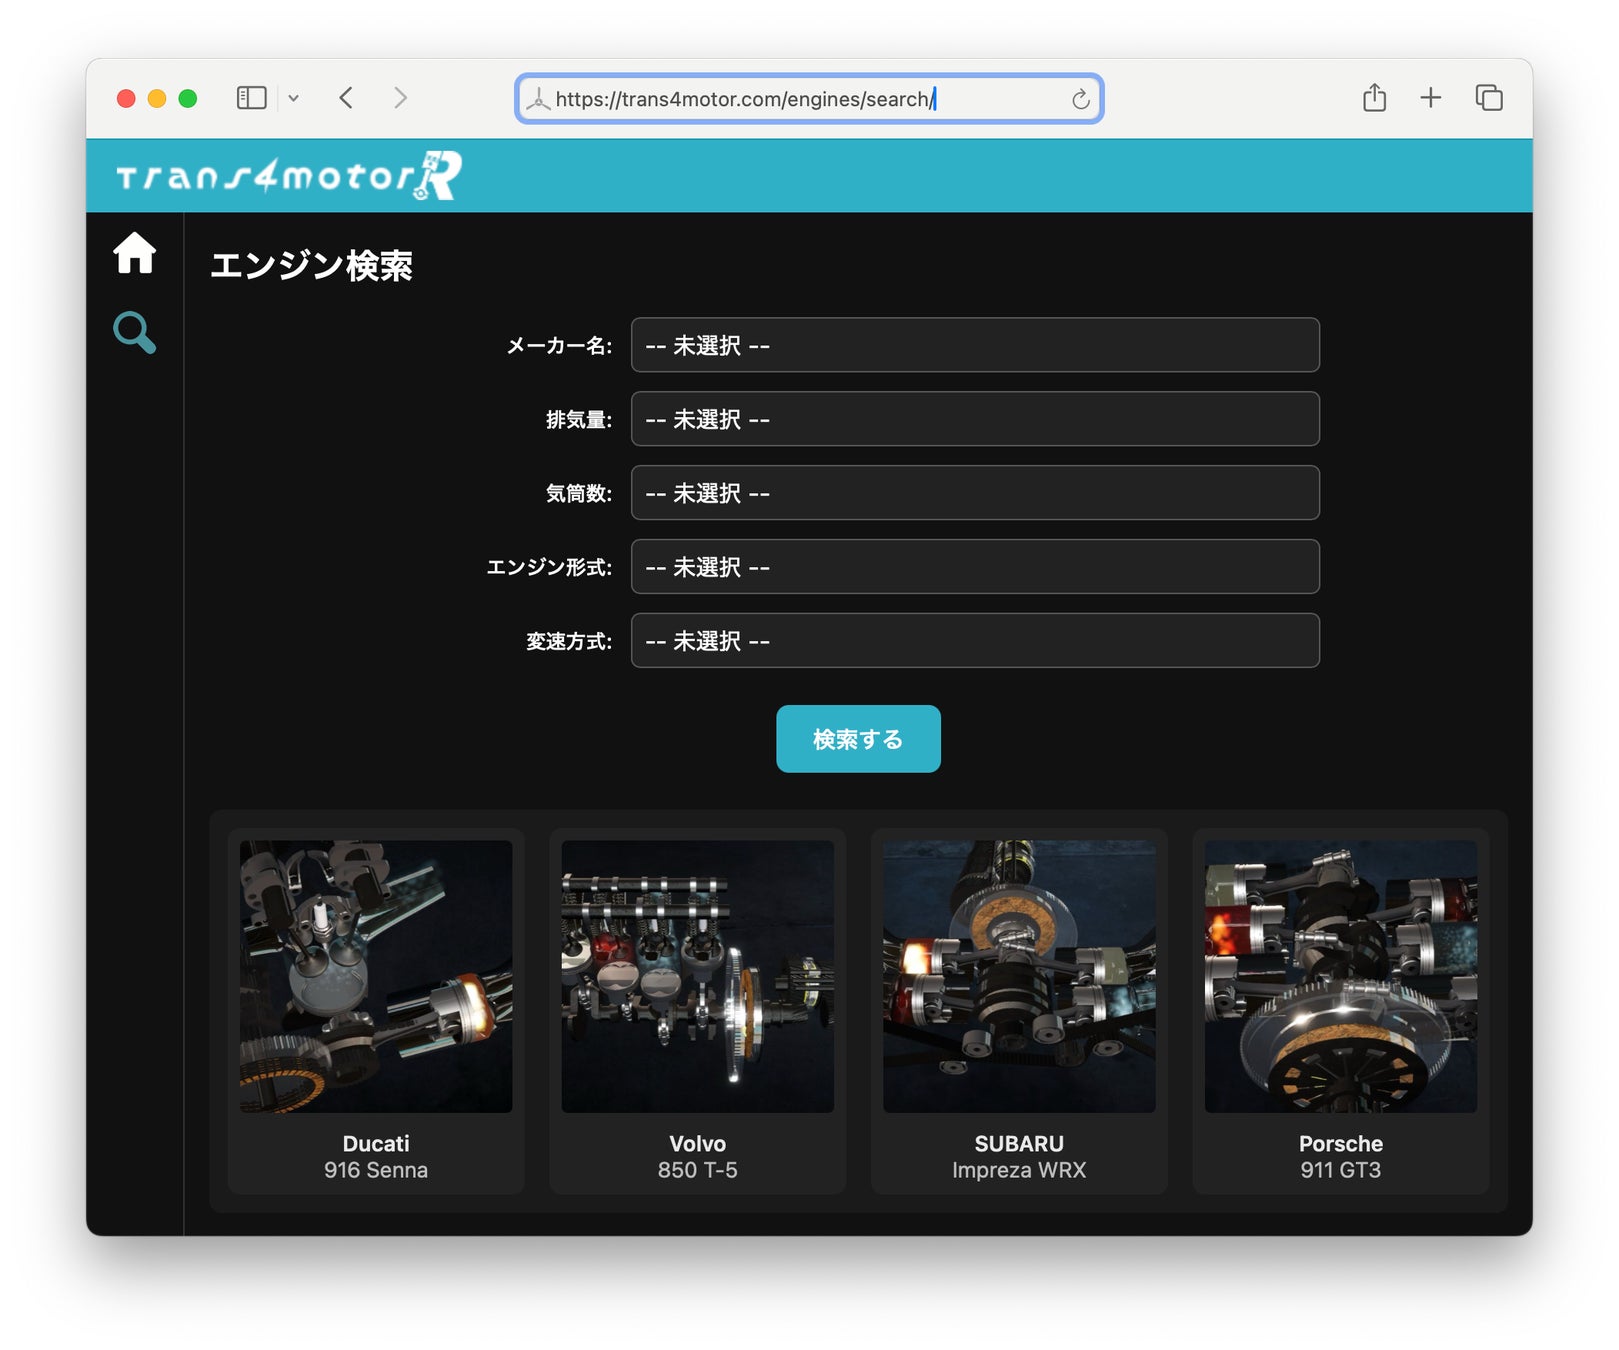
Task: Open the 変速方式 dropdown
Action: pos(975,641)
